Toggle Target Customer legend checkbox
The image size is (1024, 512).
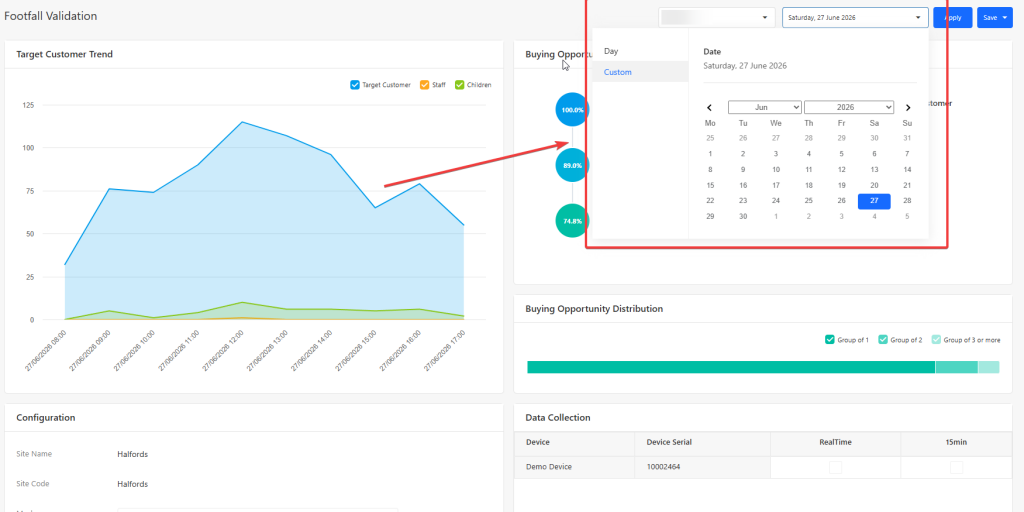click(x=355, y=85)
